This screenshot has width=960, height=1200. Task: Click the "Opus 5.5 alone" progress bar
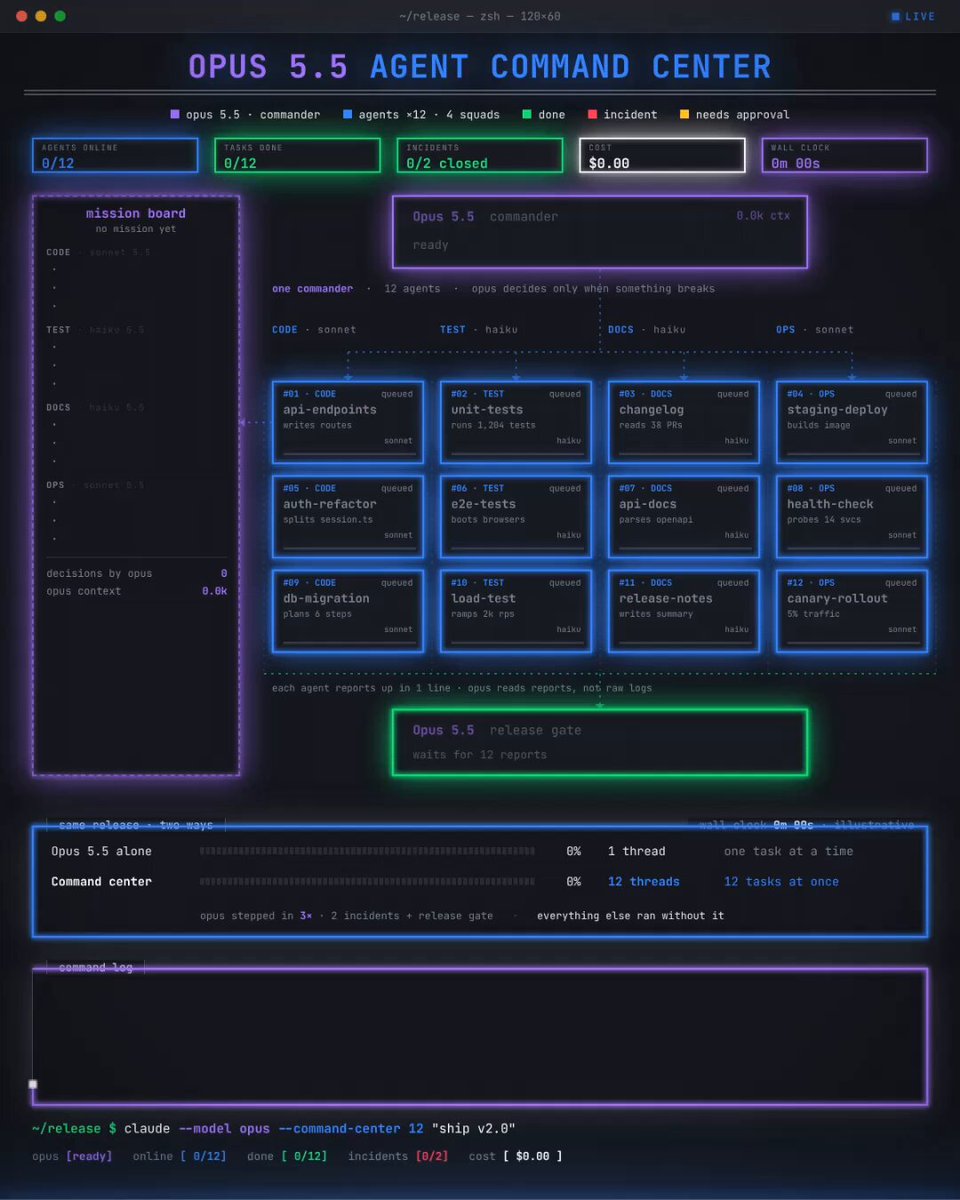point(367,852)
